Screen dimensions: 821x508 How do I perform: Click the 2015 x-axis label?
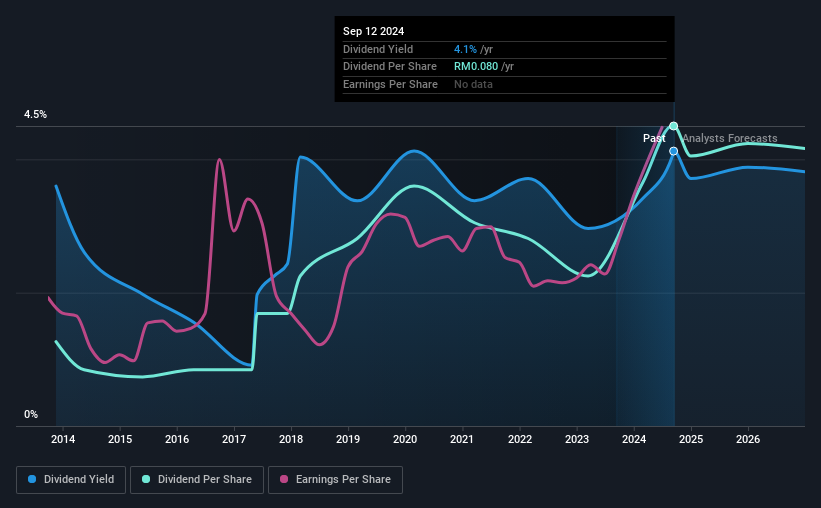click(120, 439)
